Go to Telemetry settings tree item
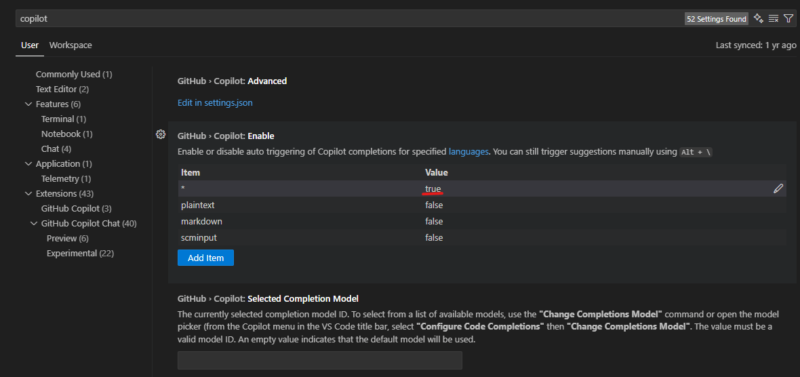 click(x=66, y=179)
